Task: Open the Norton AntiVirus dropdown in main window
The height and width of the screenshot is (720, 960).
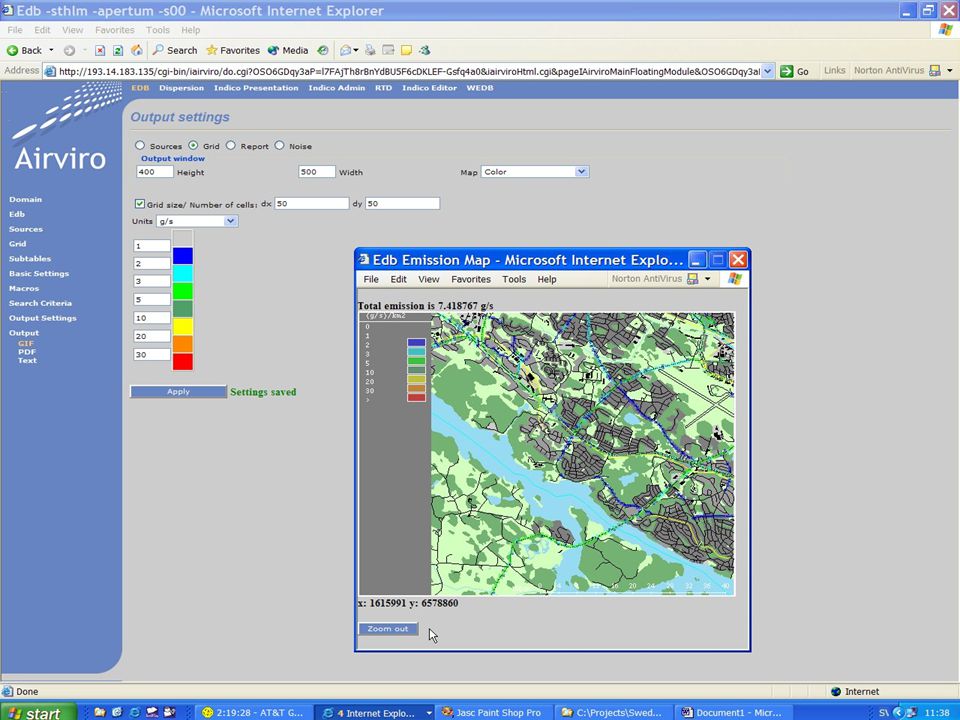Action: 950,70
